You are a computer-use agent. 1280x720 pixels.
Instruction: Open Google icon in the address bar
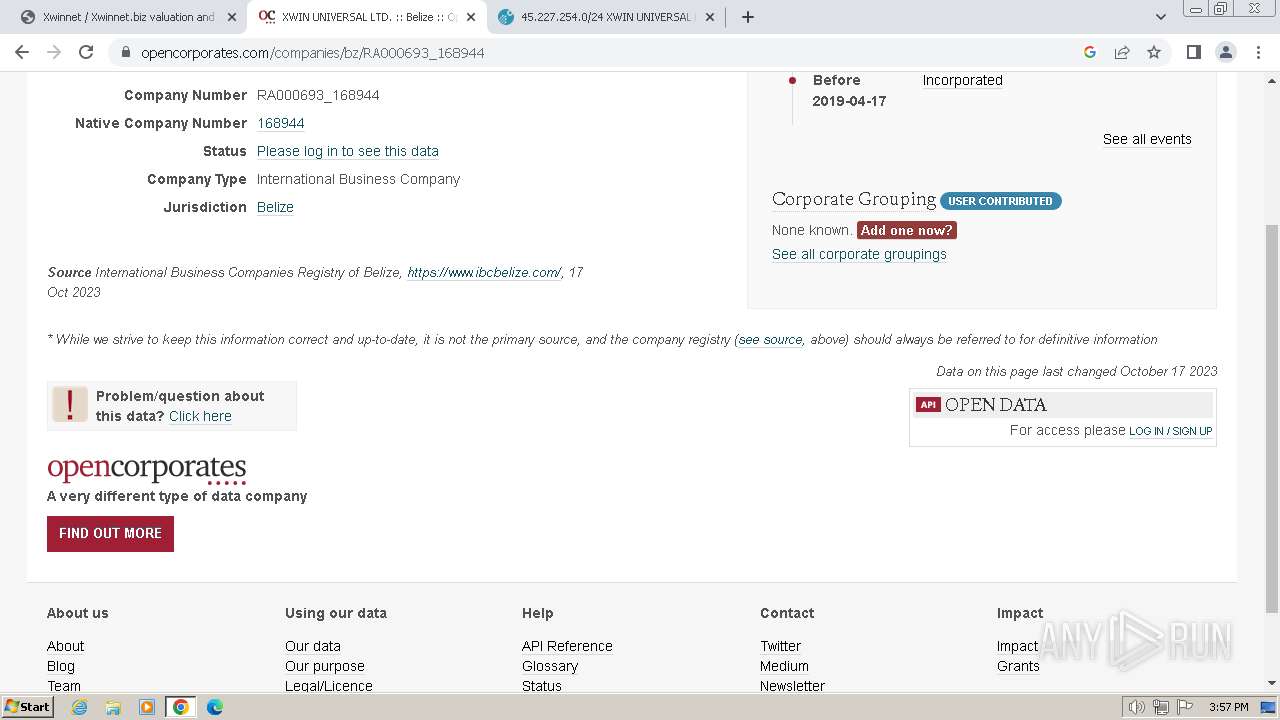(1090, 52)
